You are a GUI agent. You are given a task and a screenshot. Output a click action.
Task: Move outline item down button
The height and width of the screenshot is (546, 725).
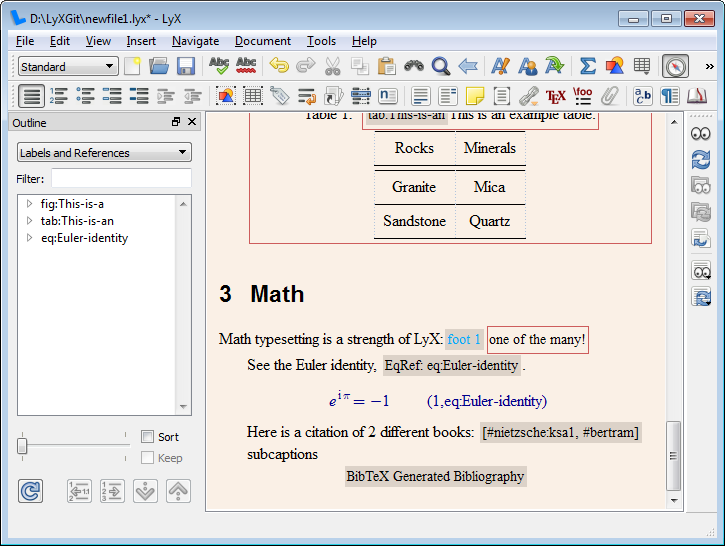pyautogui.click(x=145, y=491)
